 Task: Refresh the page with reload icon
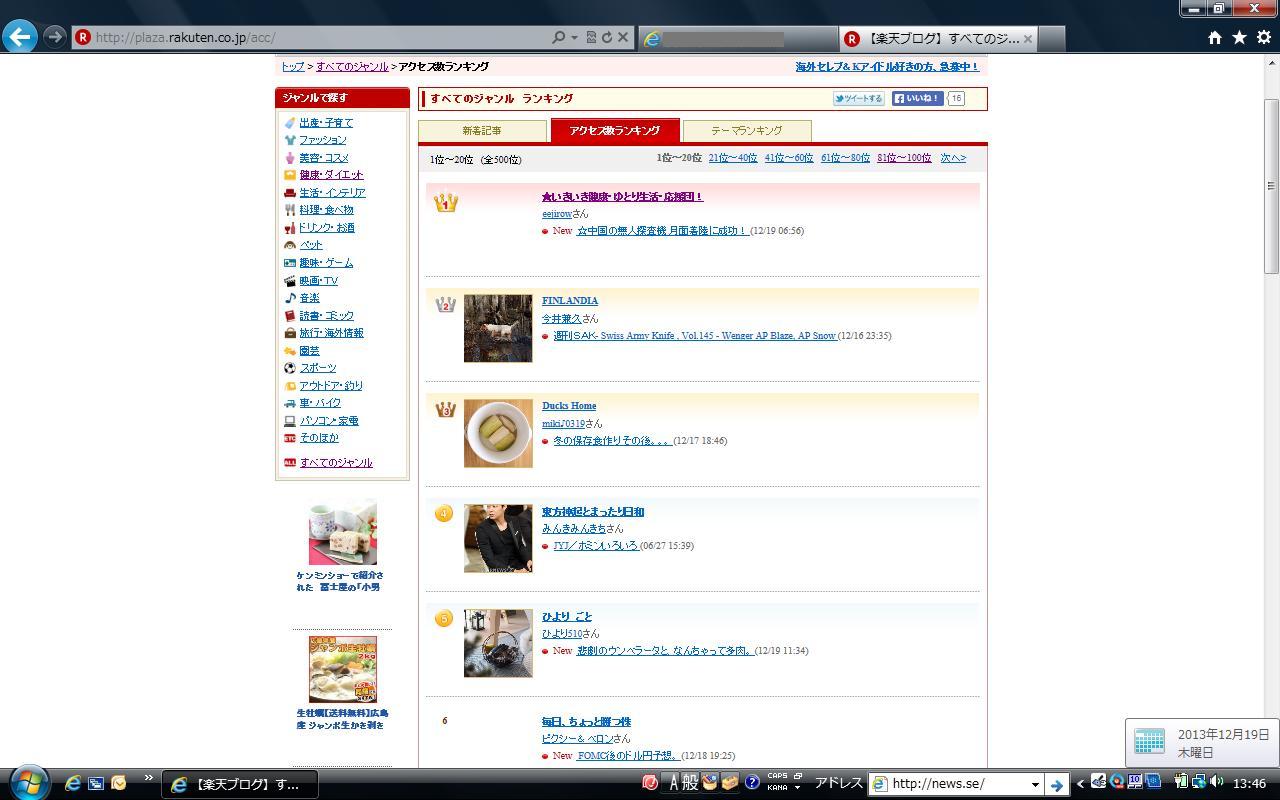point(607,37)
